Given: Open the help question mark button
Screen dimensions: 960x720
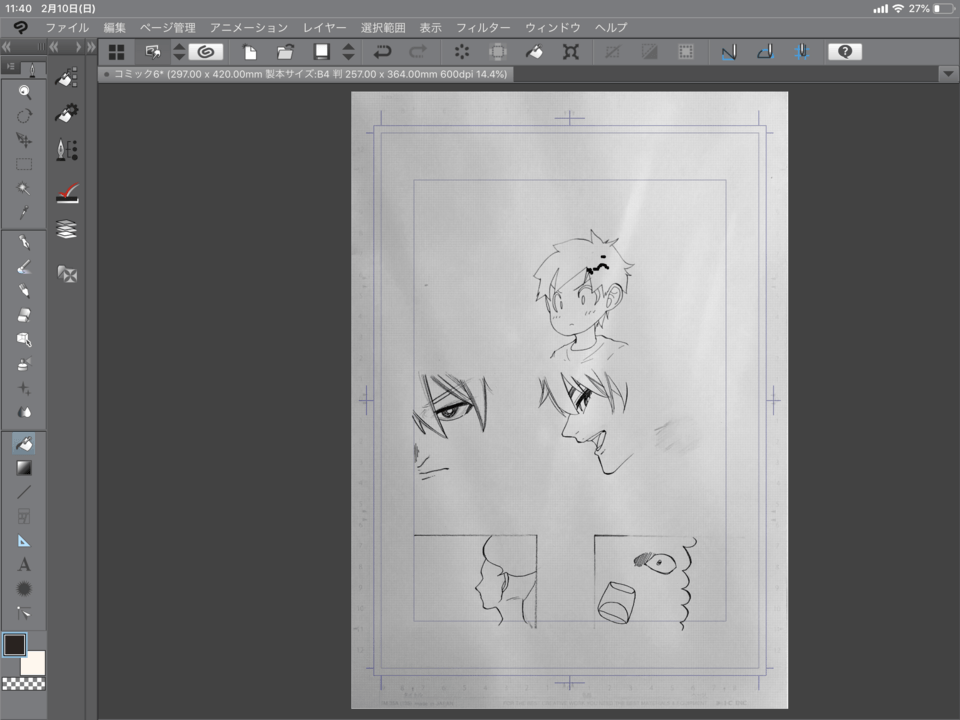Looking at the screenshot, I should [x=845, y=52].
